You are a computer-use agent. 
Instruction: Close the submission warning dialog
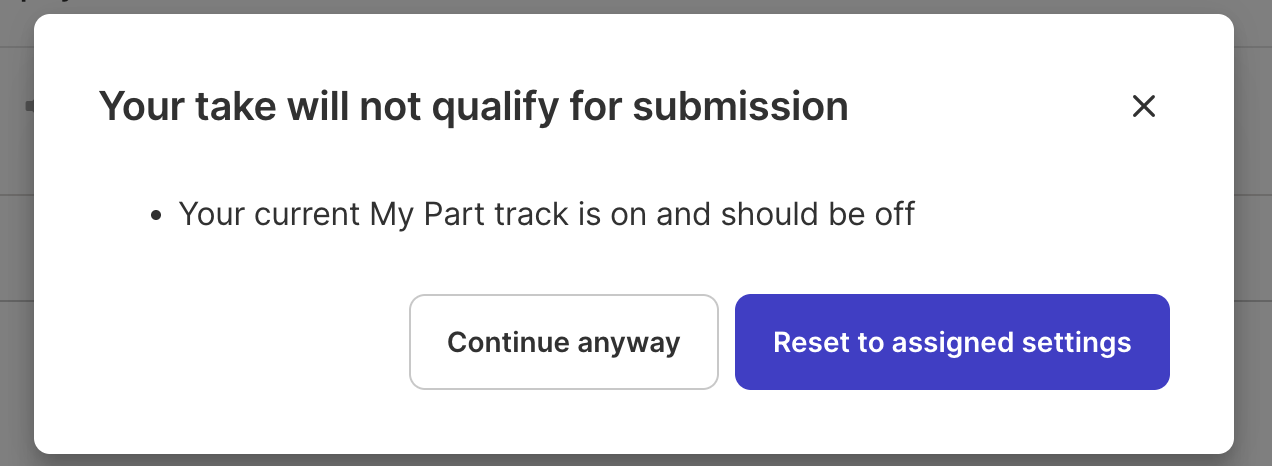tap(1143, 107)
